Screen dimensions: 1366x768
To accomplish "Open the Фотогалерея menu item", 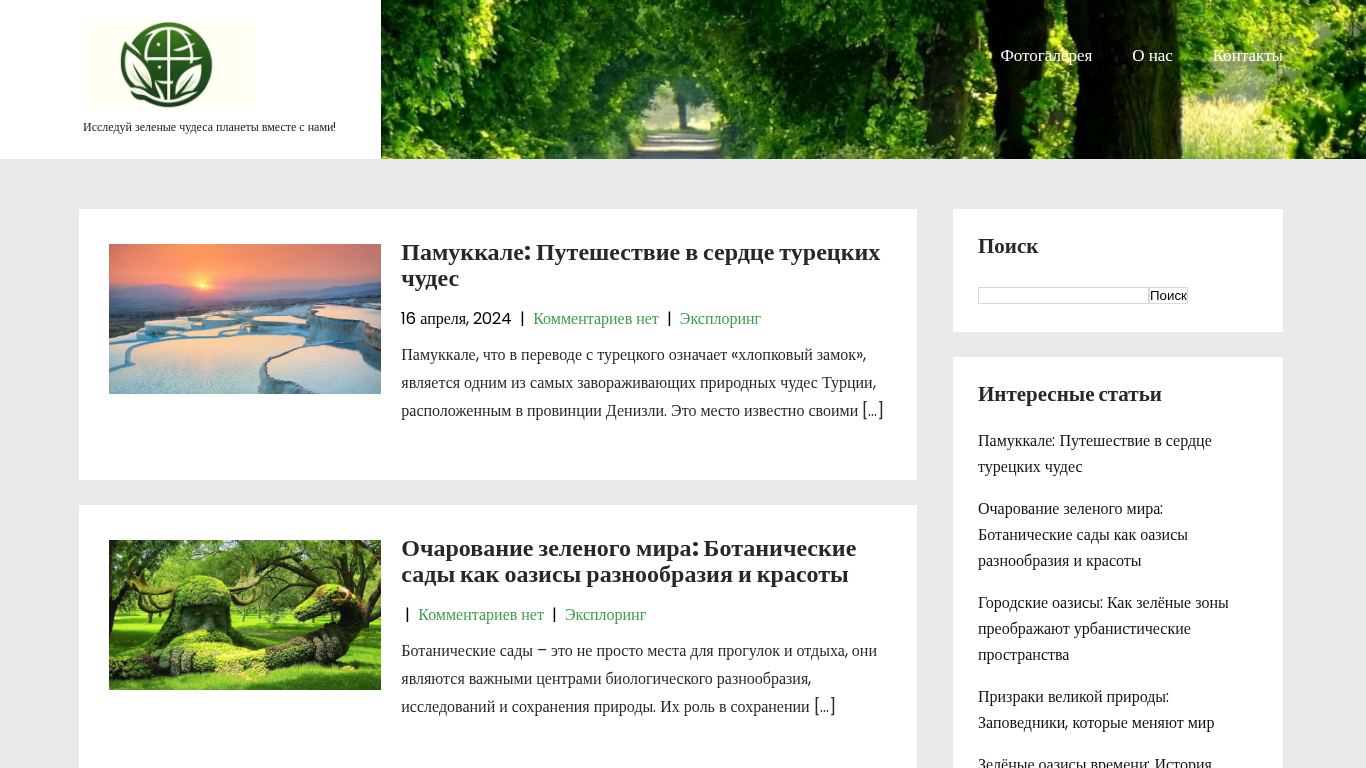I will [1046, 55].
